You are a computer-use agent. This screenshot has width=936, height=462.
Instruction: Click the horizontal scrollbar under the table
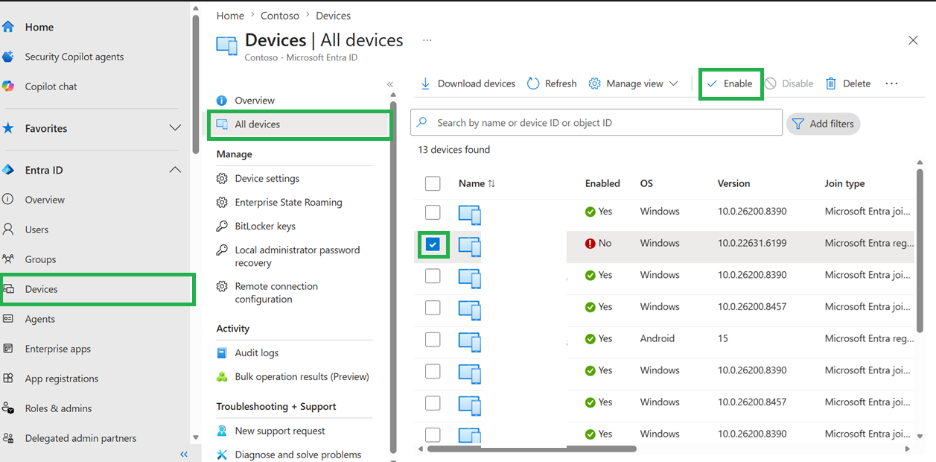tap(532, 448)
